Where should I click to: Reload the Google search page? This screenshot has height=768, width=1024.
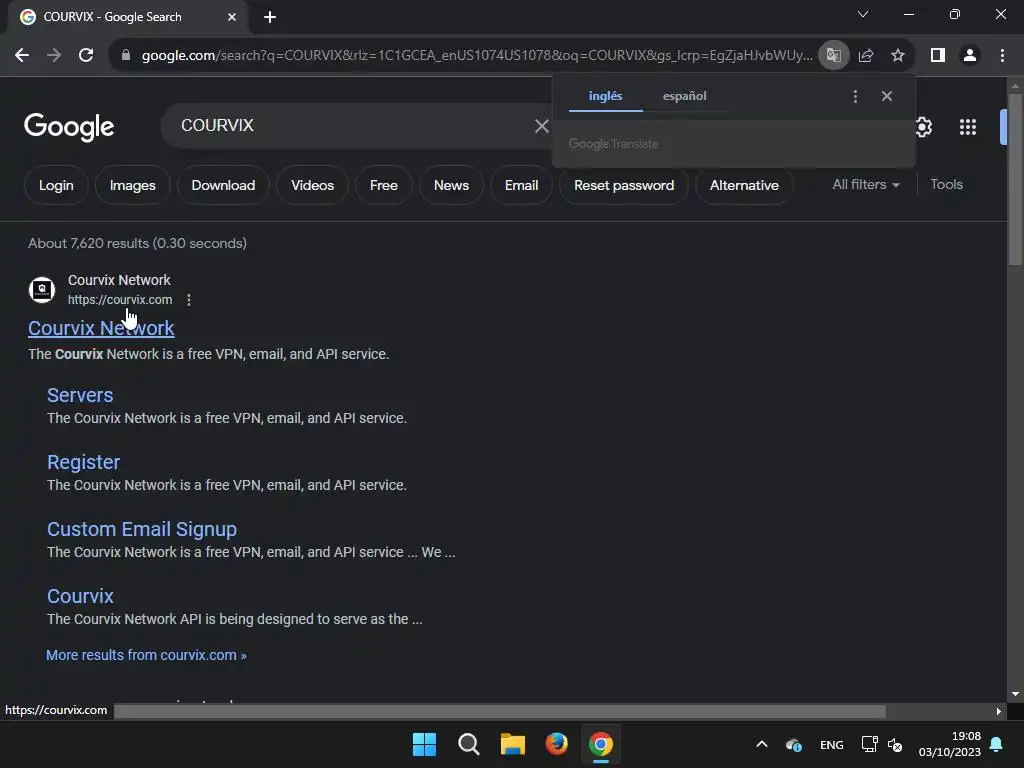point(86,56)
